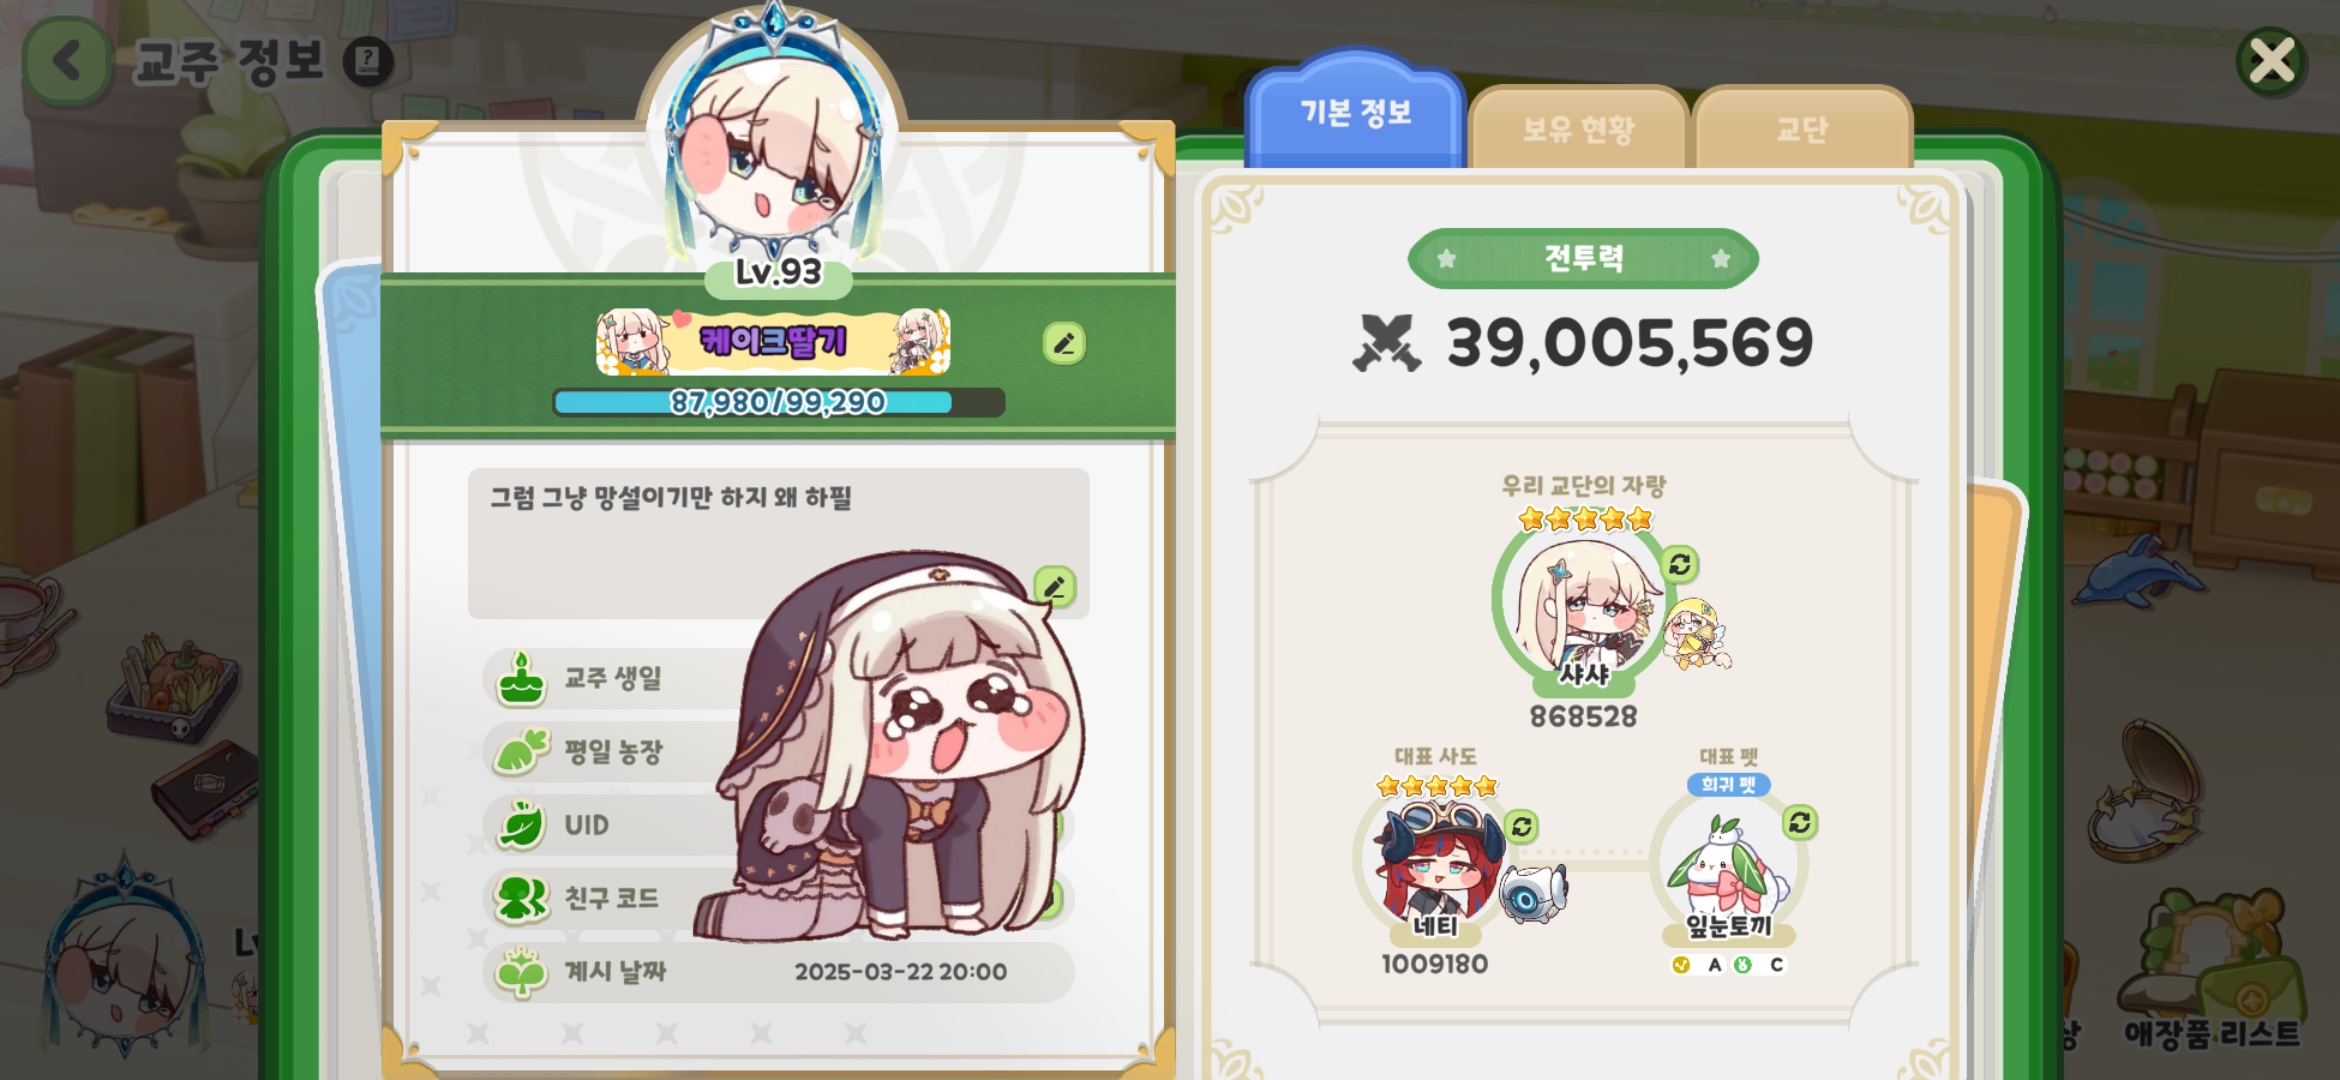Click the 전투력 banner label

(x=1583, y=259)
